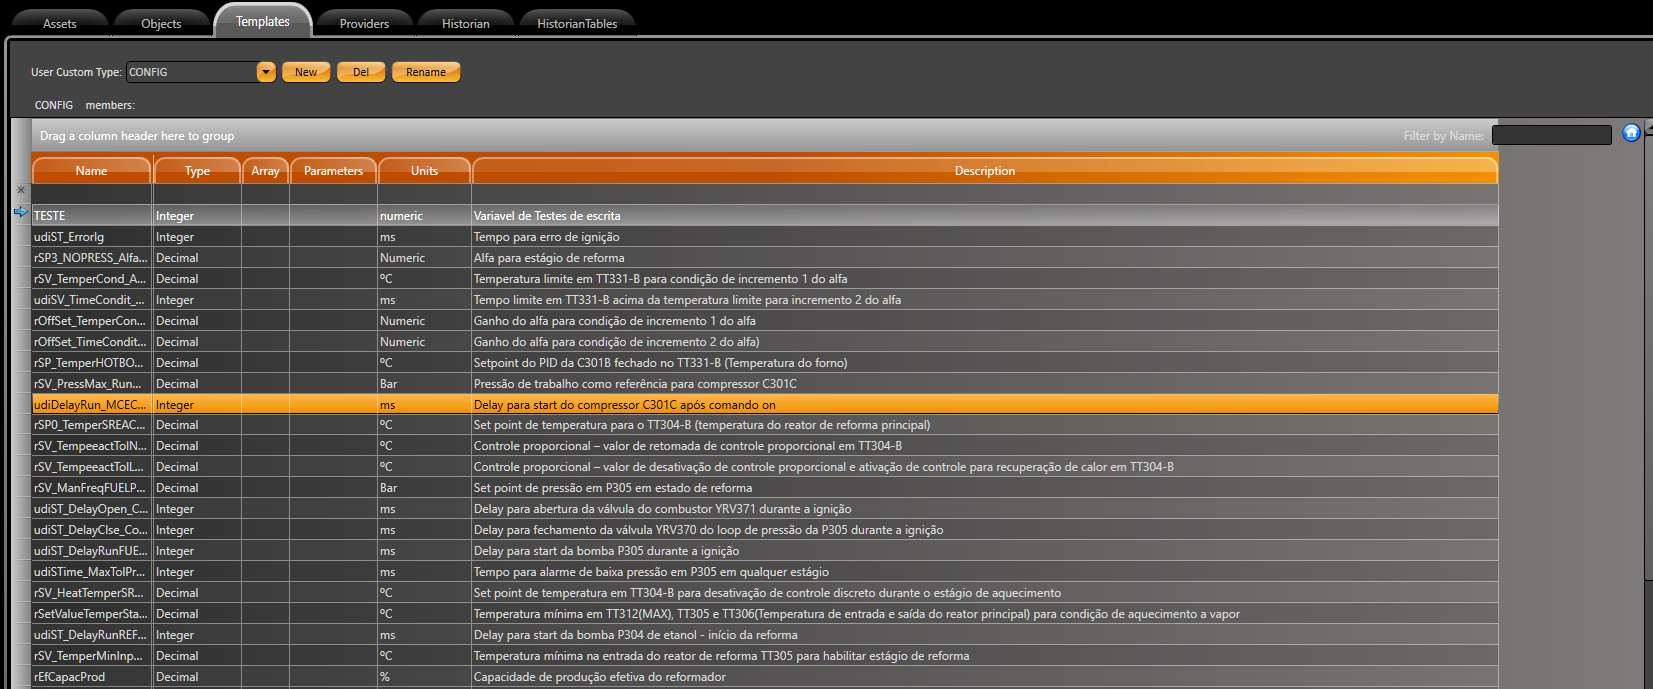
Task: Click the blue home icon
Action: coord(1631,133)
